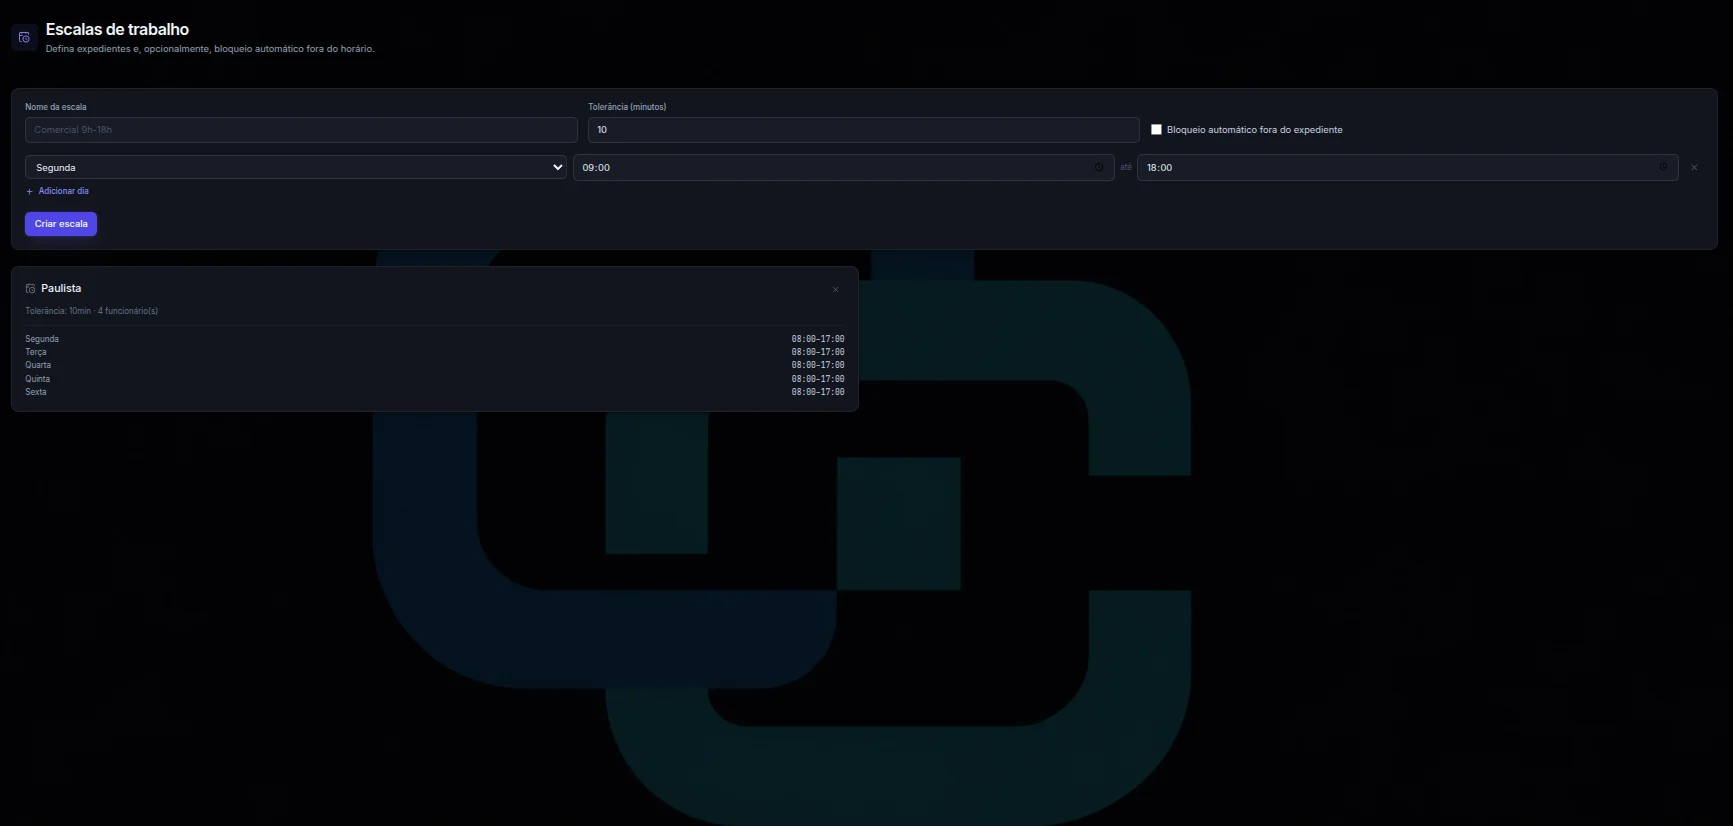Click the calendar icon next to Paulista

tap(30, 289)
